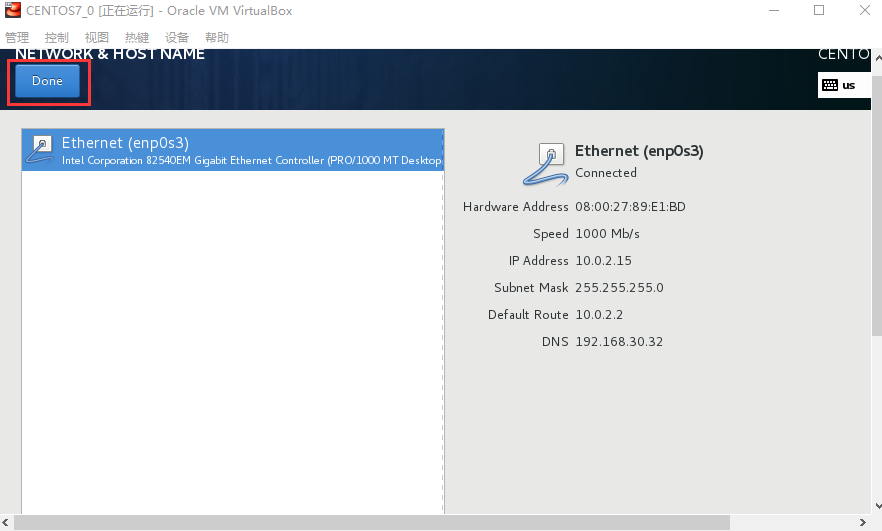This screenshot has width=882, height=531.
Task: Click the VirtualBox app icon in title bar
Action: (x=12, y=10)
